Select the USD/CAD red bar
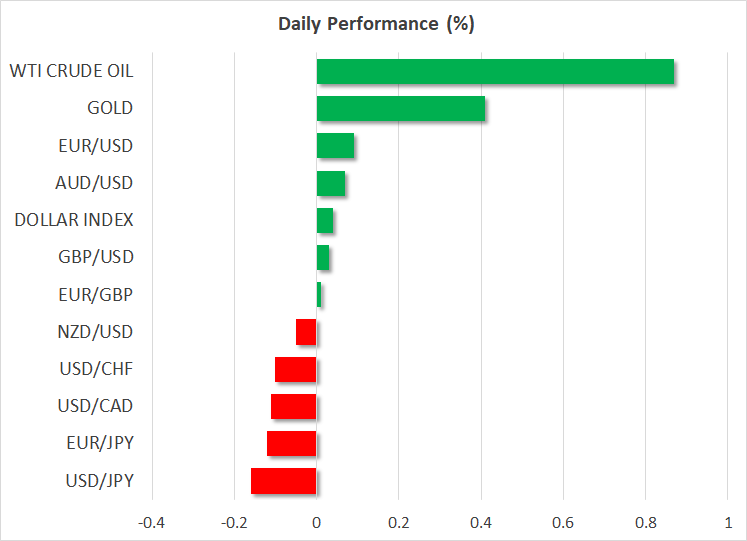 tap(294, 406)
